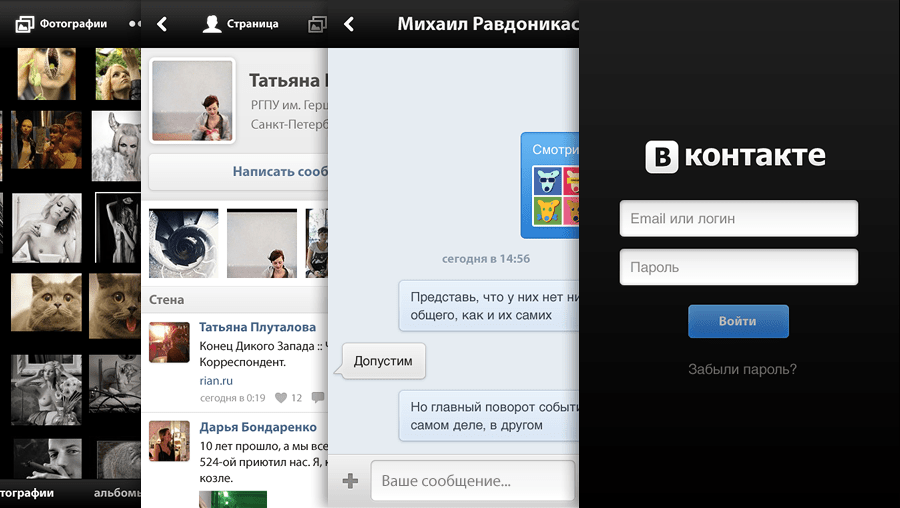The image size is (900, 508).
Task: Select the фотографии tab at bottom
Action: tap(27, 493)
